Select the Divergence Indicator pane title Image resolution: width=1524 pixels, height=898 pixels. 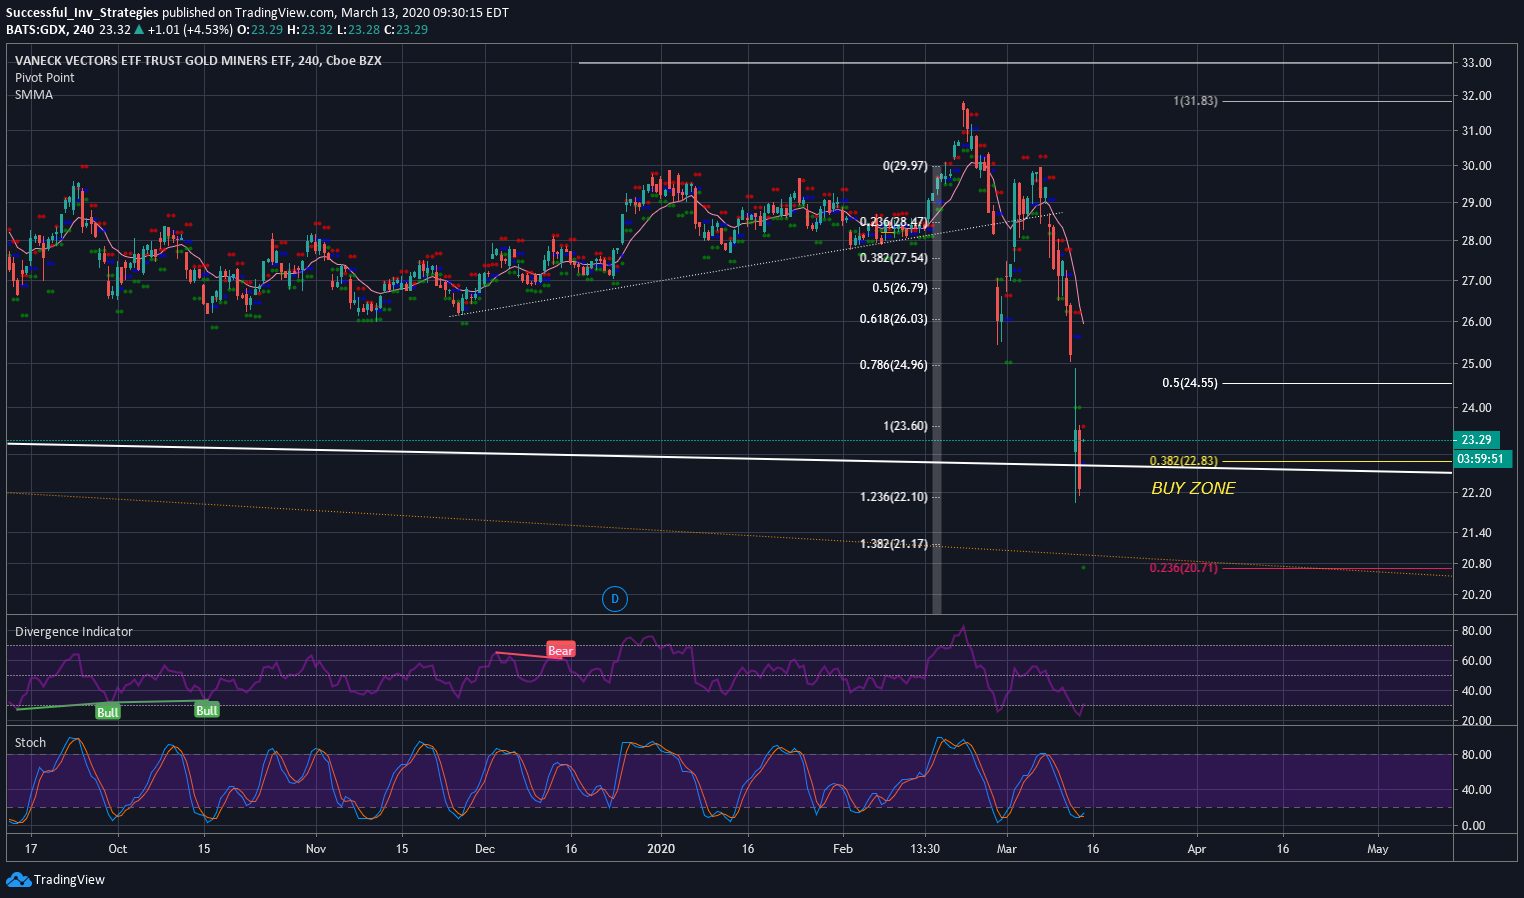tap(74, 632)
